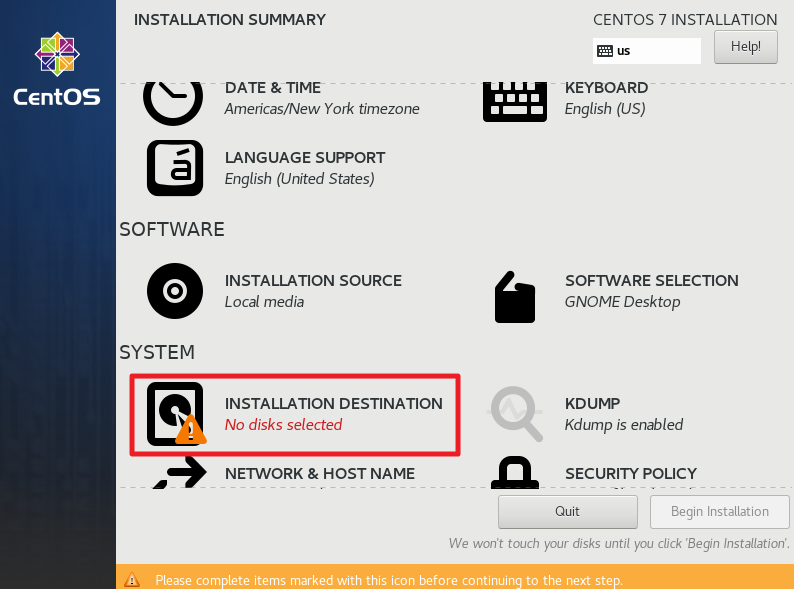Click the us keyboard layout indicator
The width and height of the screenshot is (794, 589).
647,51
